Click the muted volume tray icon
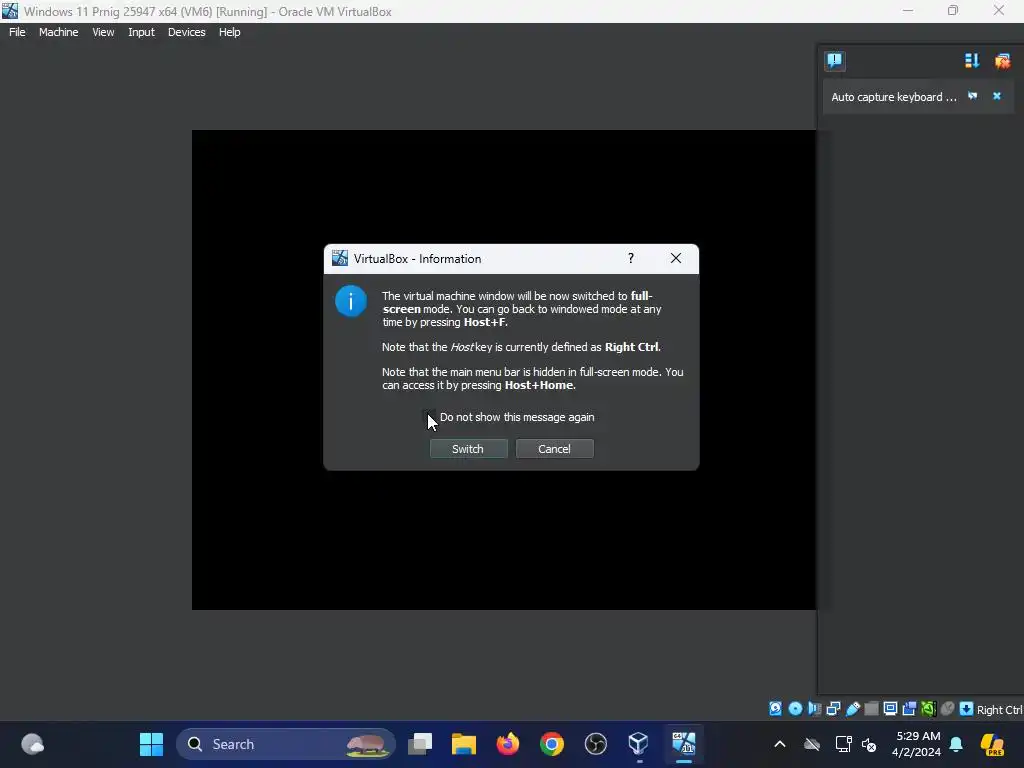This screenshot has width=1024, height=768. coord(869,744)
